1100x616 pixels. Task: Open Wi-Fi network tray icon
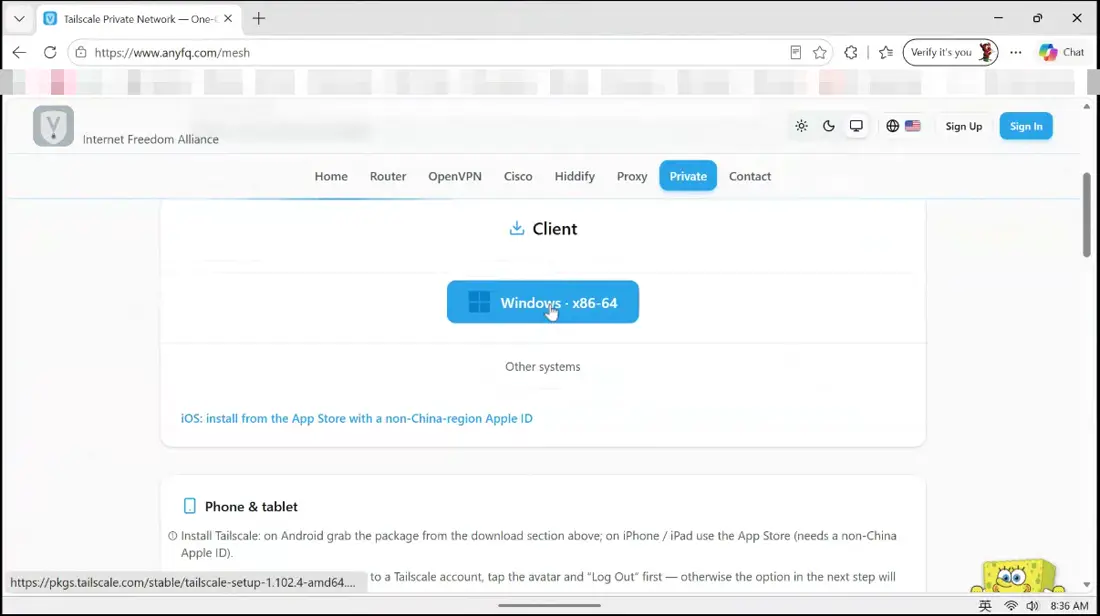click(1011, 605)
